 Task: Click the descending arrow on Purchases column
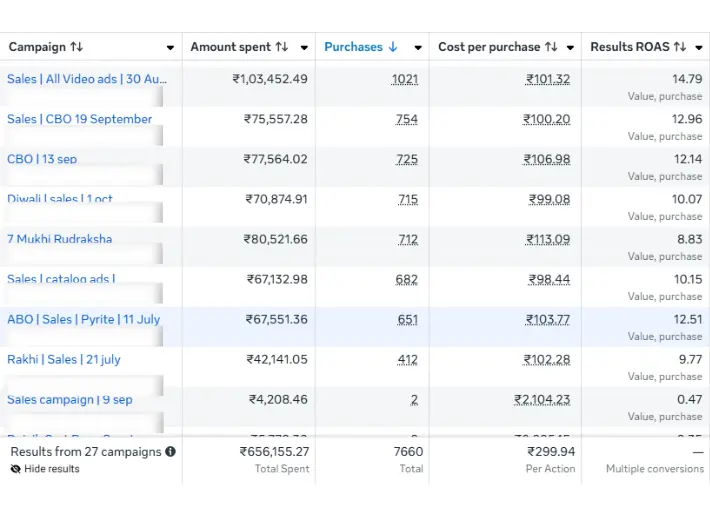[393, 47]
